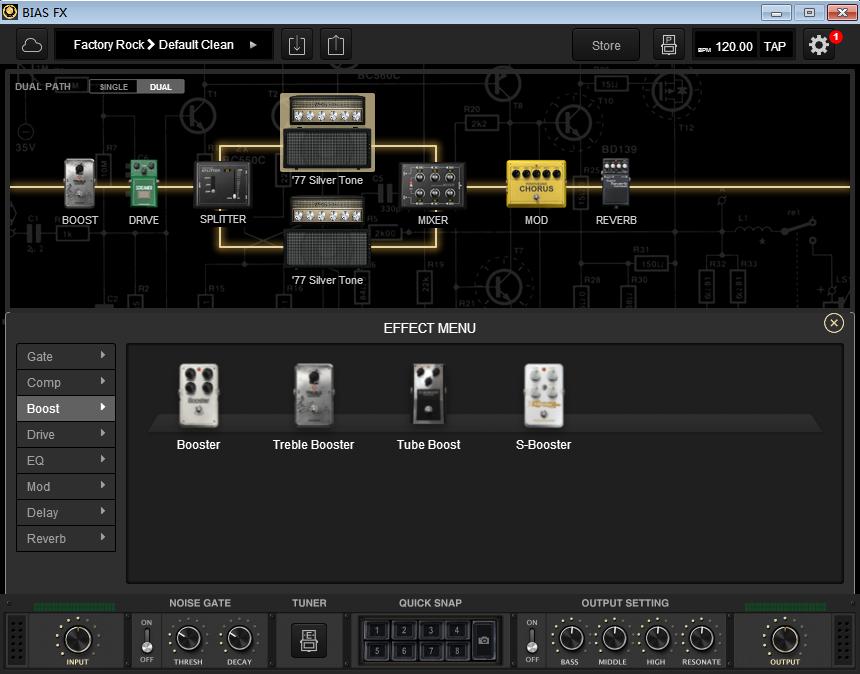Open the CHORUS mod pedal on the signal chain
The height and width of the screenshot is (674, 860).
(536, 184)
